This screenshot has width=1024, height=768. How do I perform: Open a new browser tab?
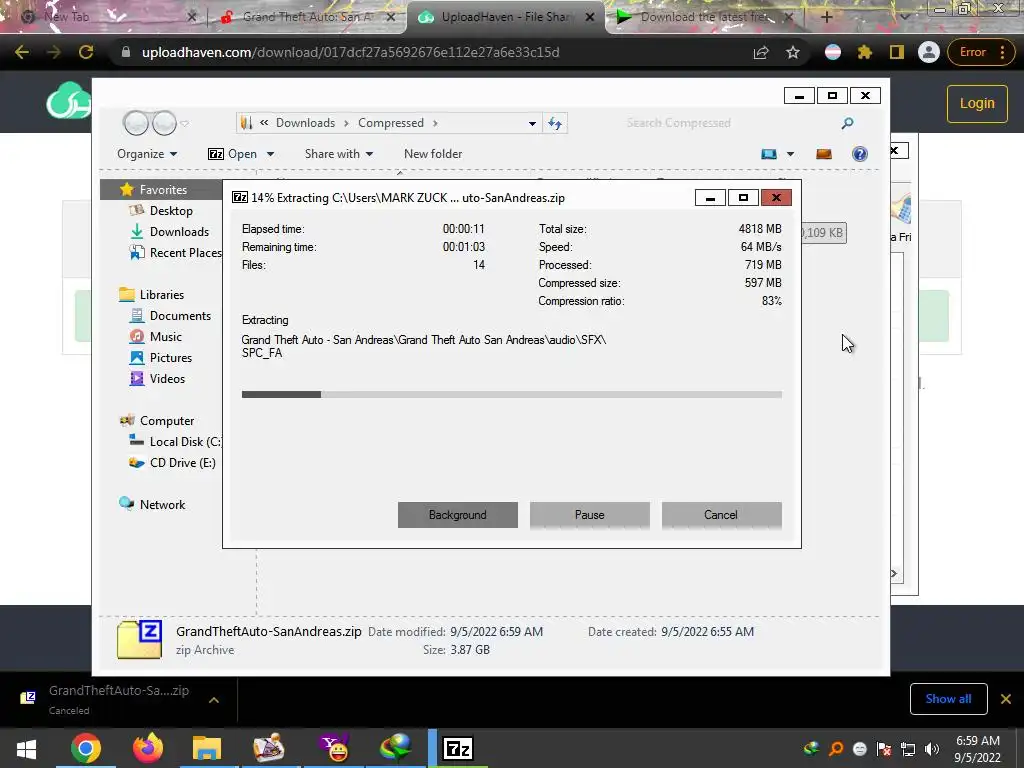pos(826,17)
